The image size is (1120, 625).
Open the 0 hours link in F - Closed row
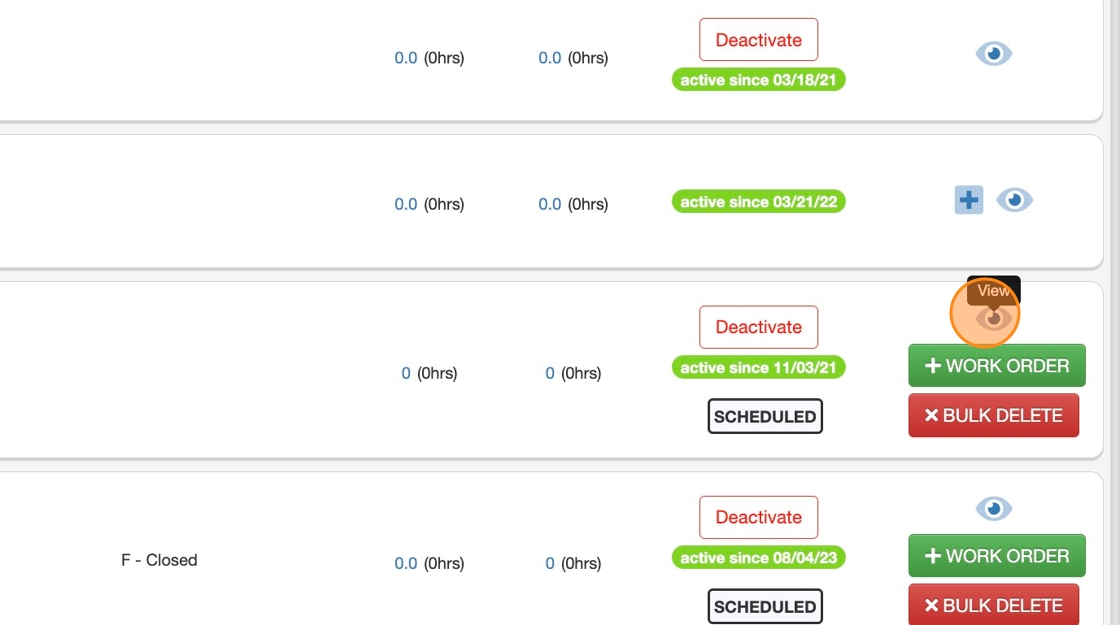coord(550,564)
